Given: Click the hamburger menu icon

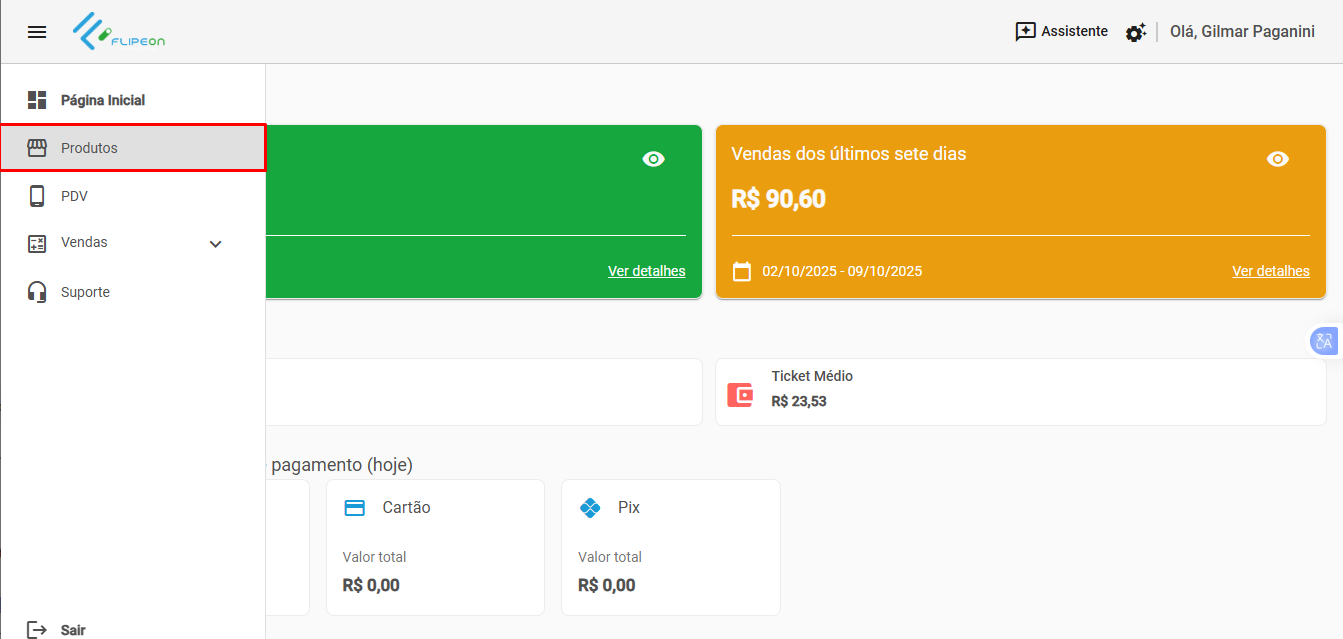Looking at the screenshot, I should pos(37,32).
